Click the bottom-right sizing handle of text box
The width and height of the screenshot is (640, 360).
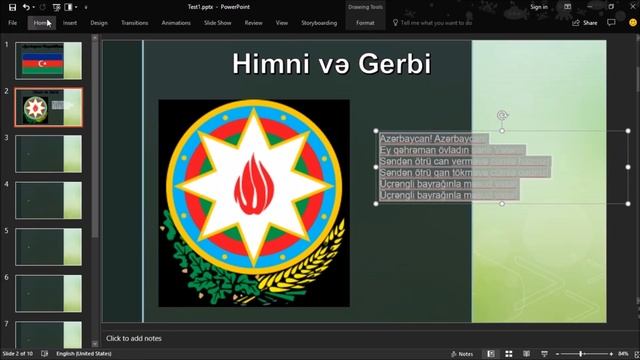coord(628,203)
